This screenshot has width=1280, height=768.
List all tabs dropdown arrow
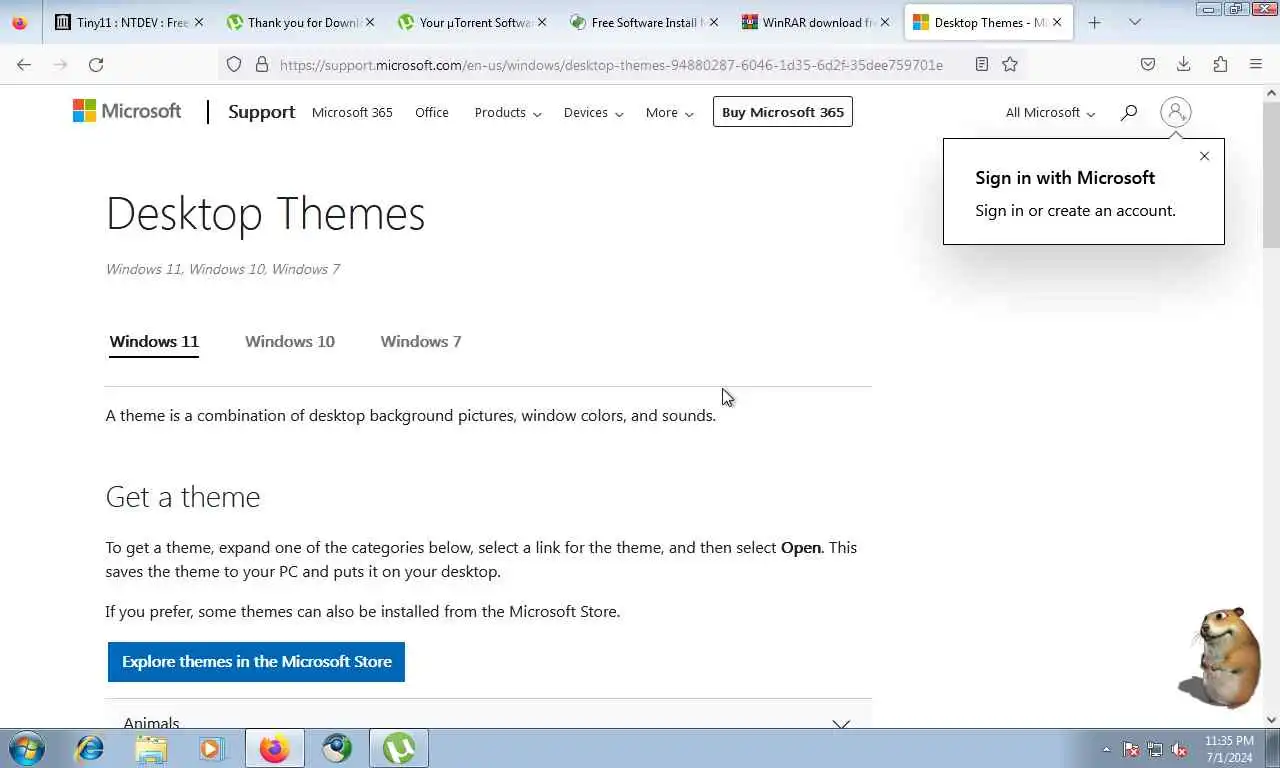1135,22
